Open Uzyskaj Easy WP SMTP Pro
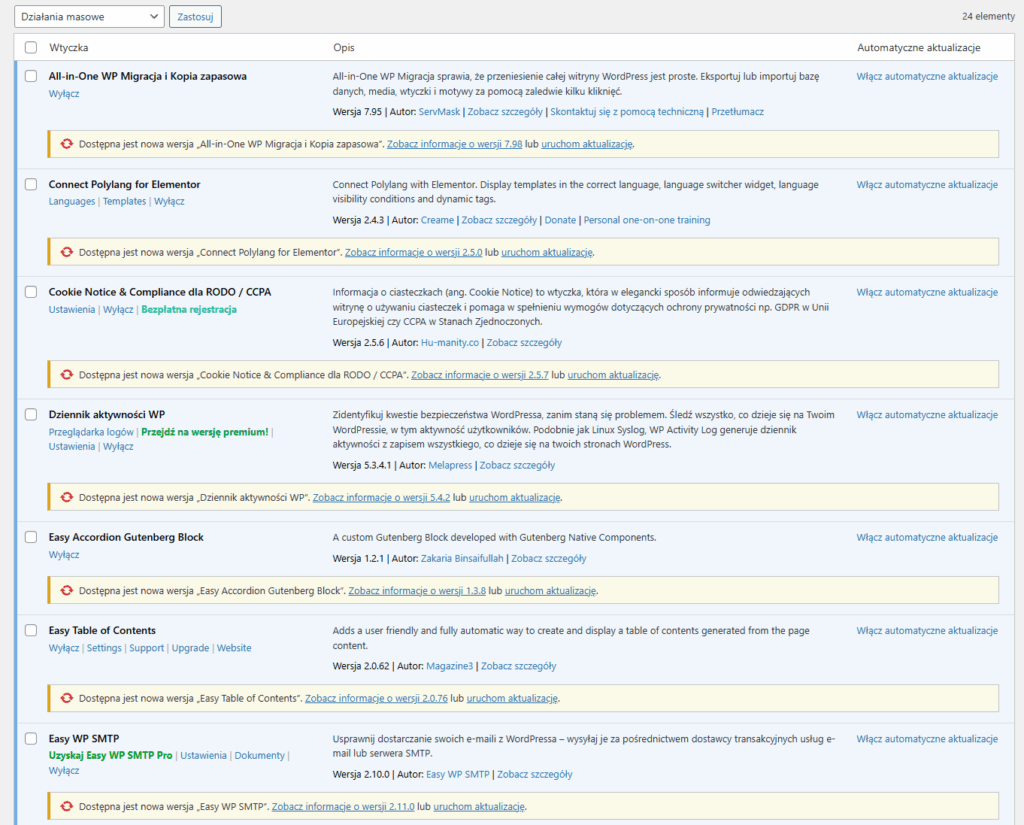This screenshot has height=825, width=1024. (109, 755)
